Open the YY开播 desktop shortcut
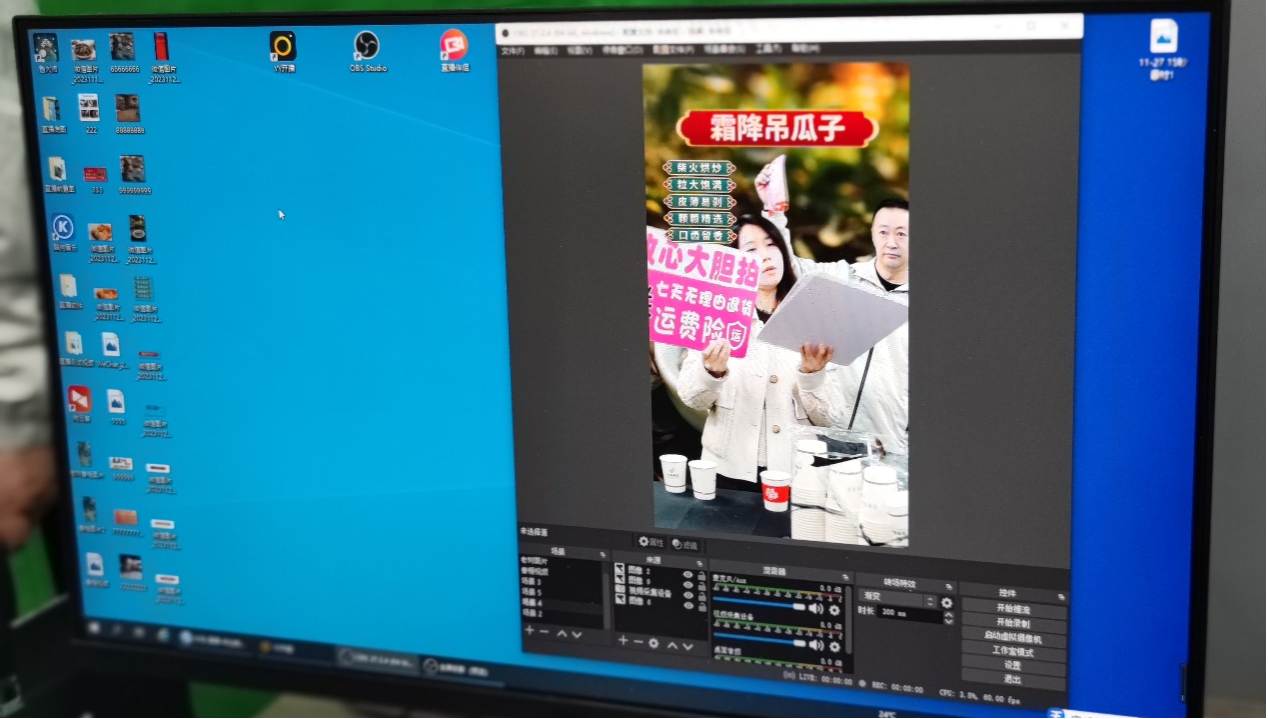This screenshot has width=1268, height=719. 283,50
